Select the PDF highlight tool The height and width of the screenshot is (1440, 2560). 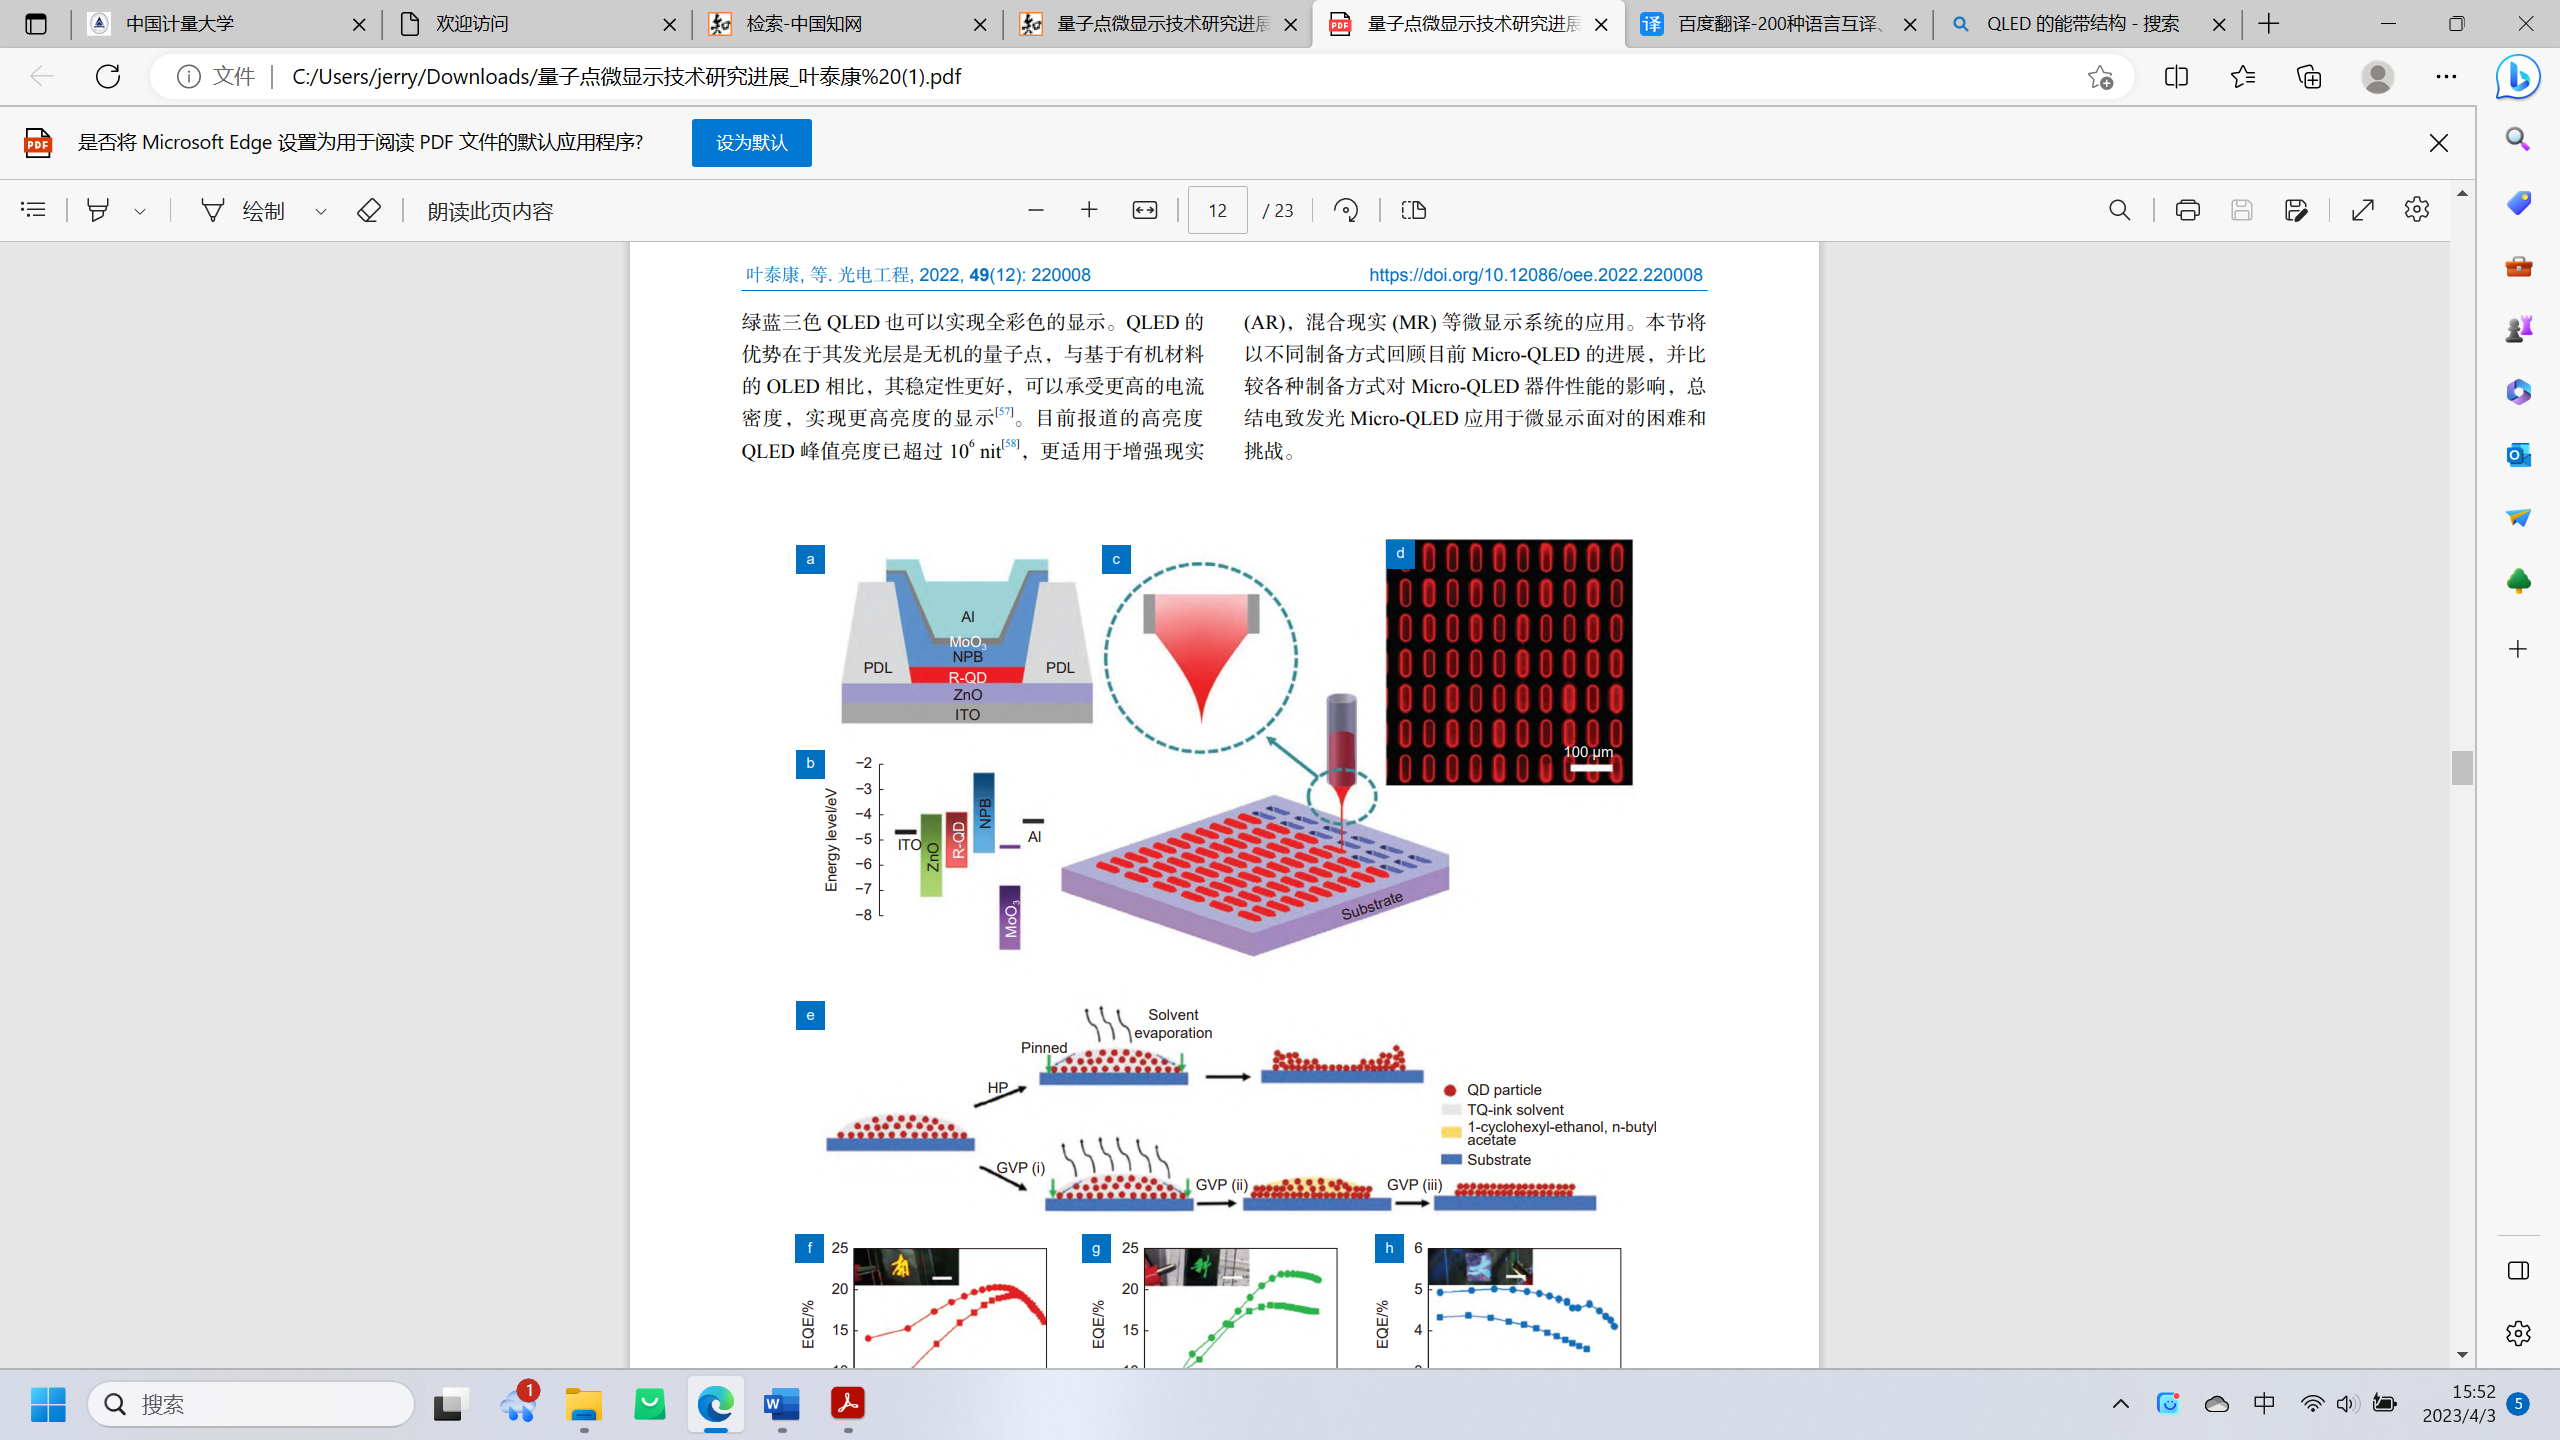[98, 210]
